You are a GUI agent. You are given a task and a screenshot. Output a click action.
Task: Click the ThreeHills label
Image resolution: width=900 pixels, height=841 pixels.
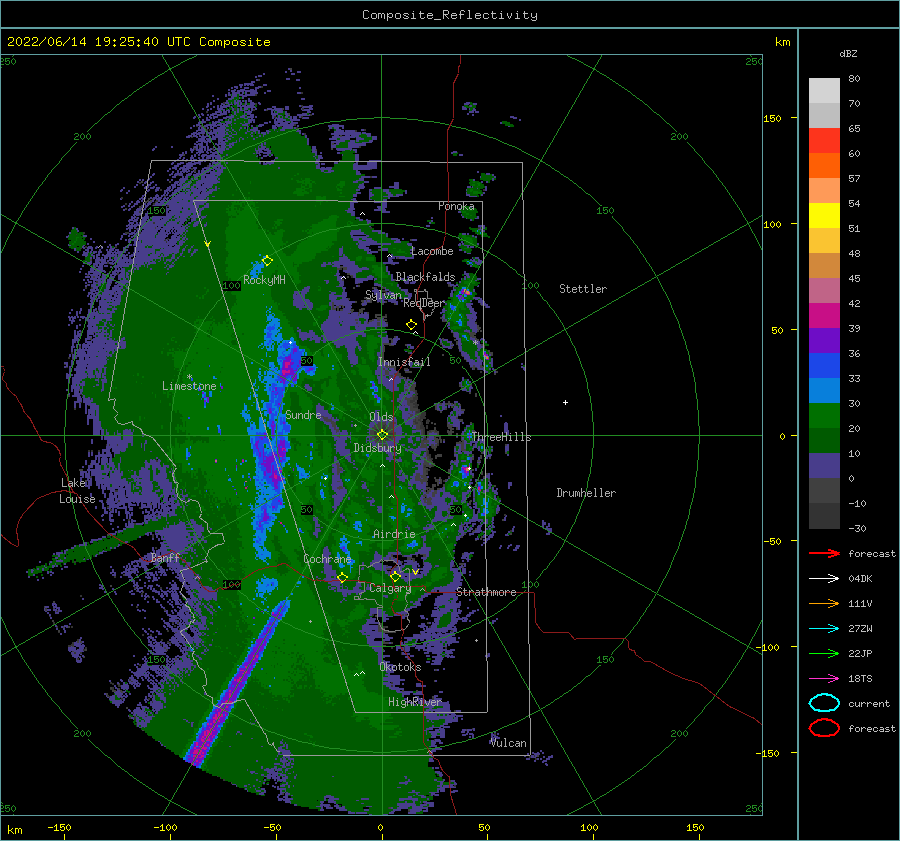tap(501, 437)
